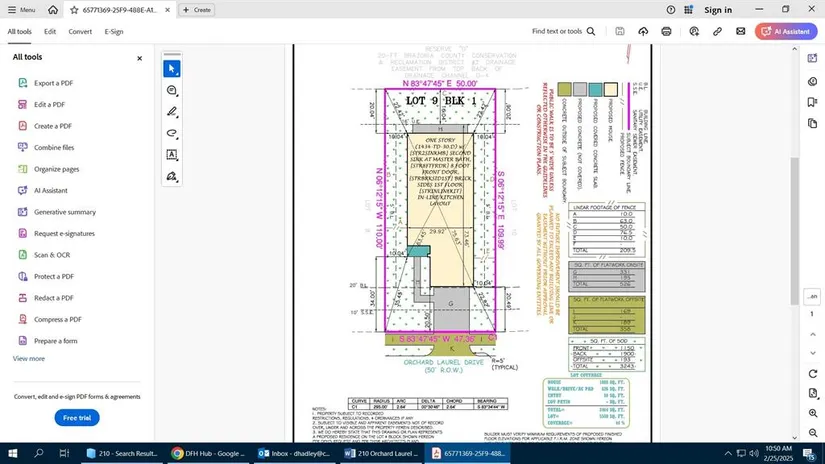Viewport: 825px width, 464px height.
Task: Activate the add text box tool
Action: 172,155
